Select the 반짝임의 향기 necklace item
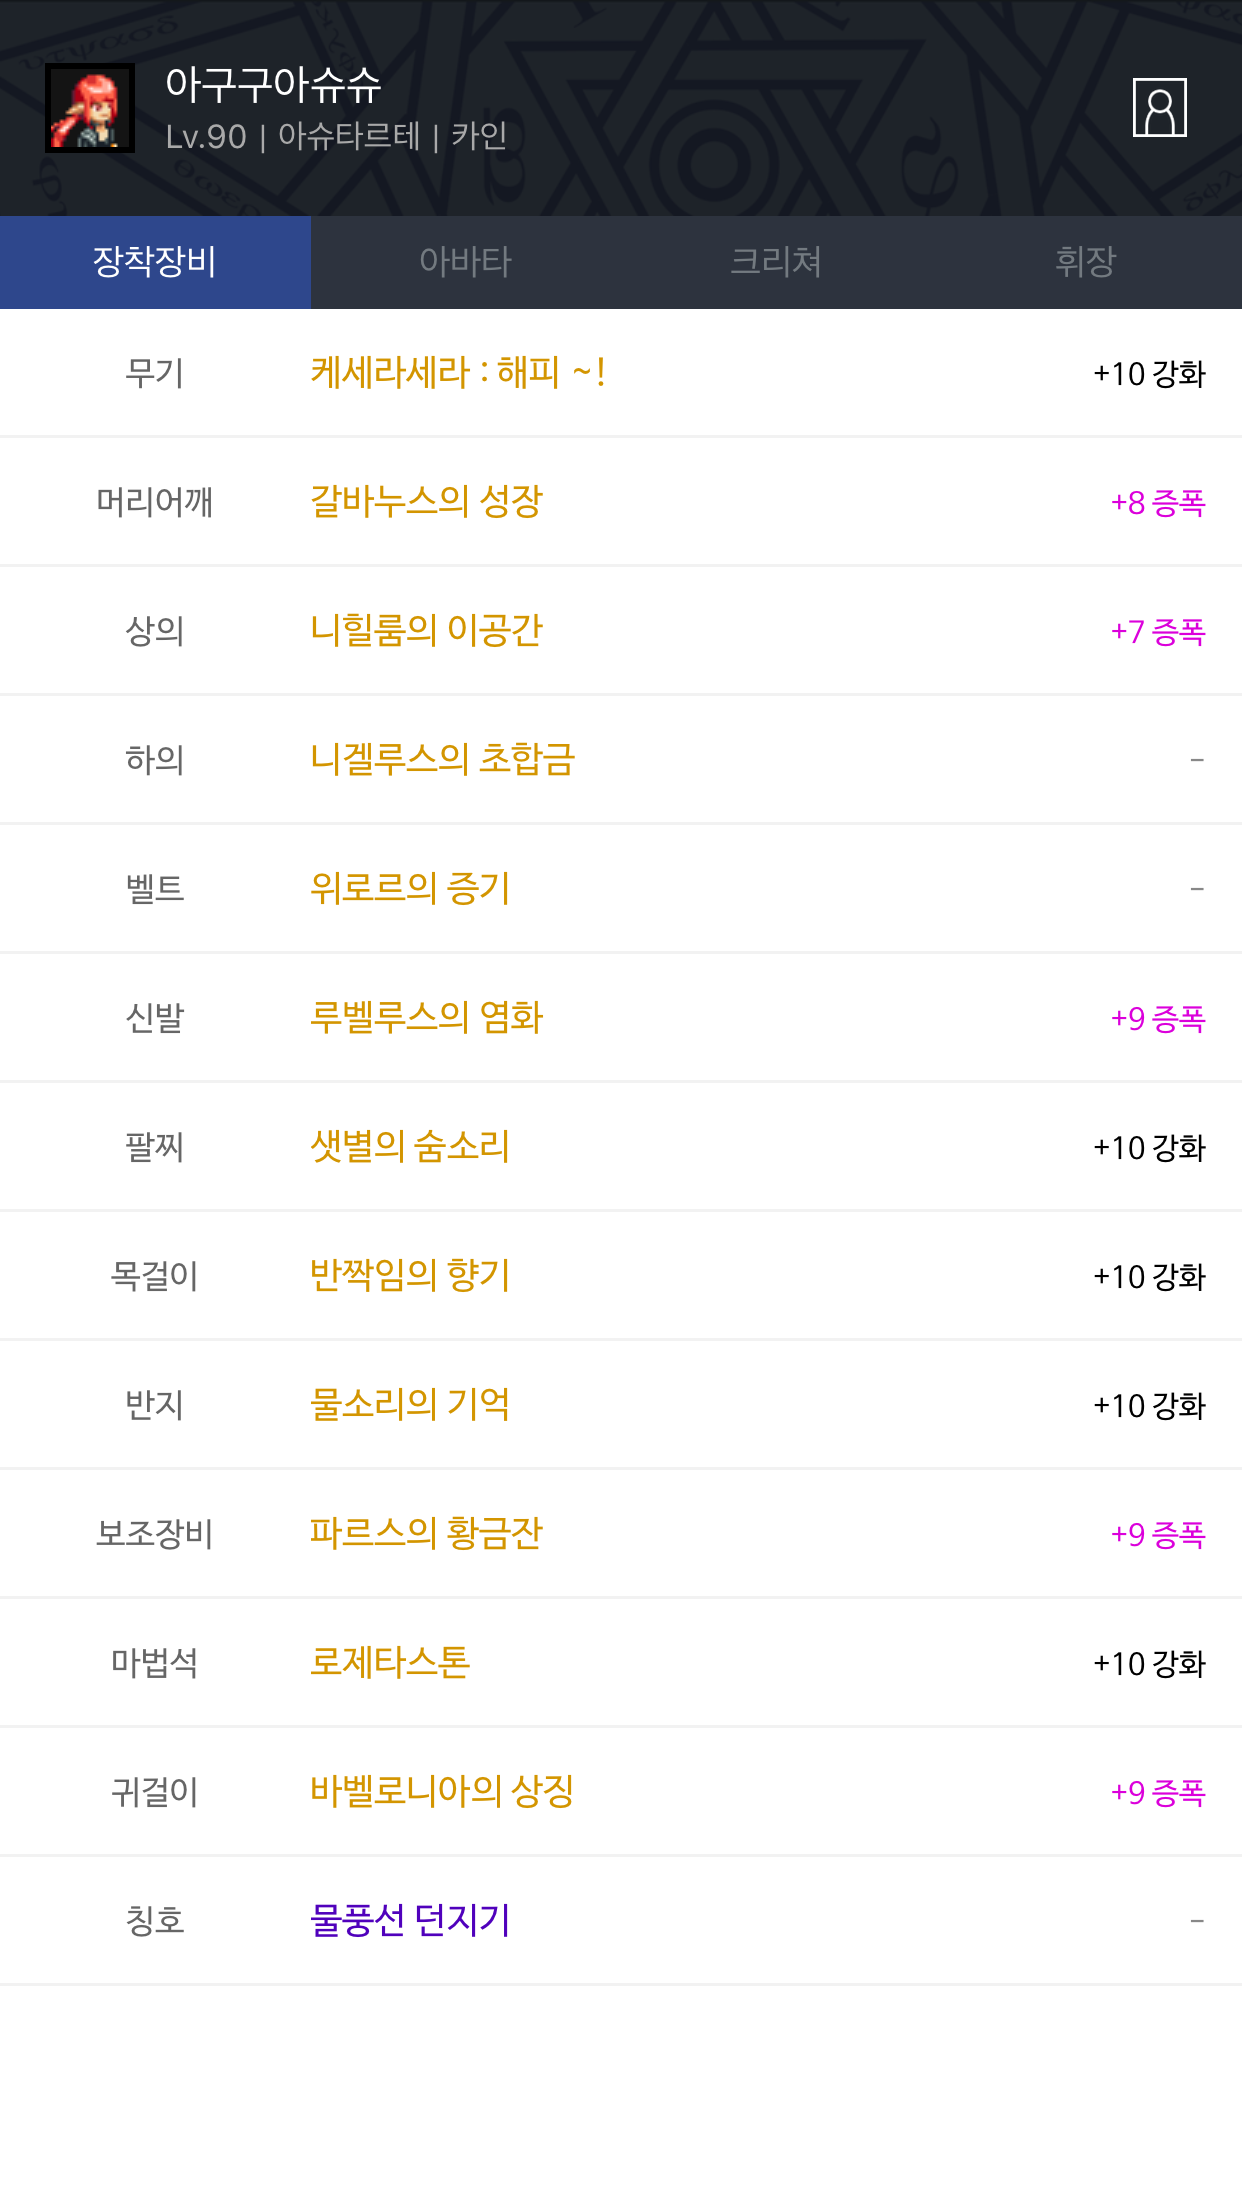Image resolution: width=1242 pixels, height=2208 pixels. coord(410,1276)
